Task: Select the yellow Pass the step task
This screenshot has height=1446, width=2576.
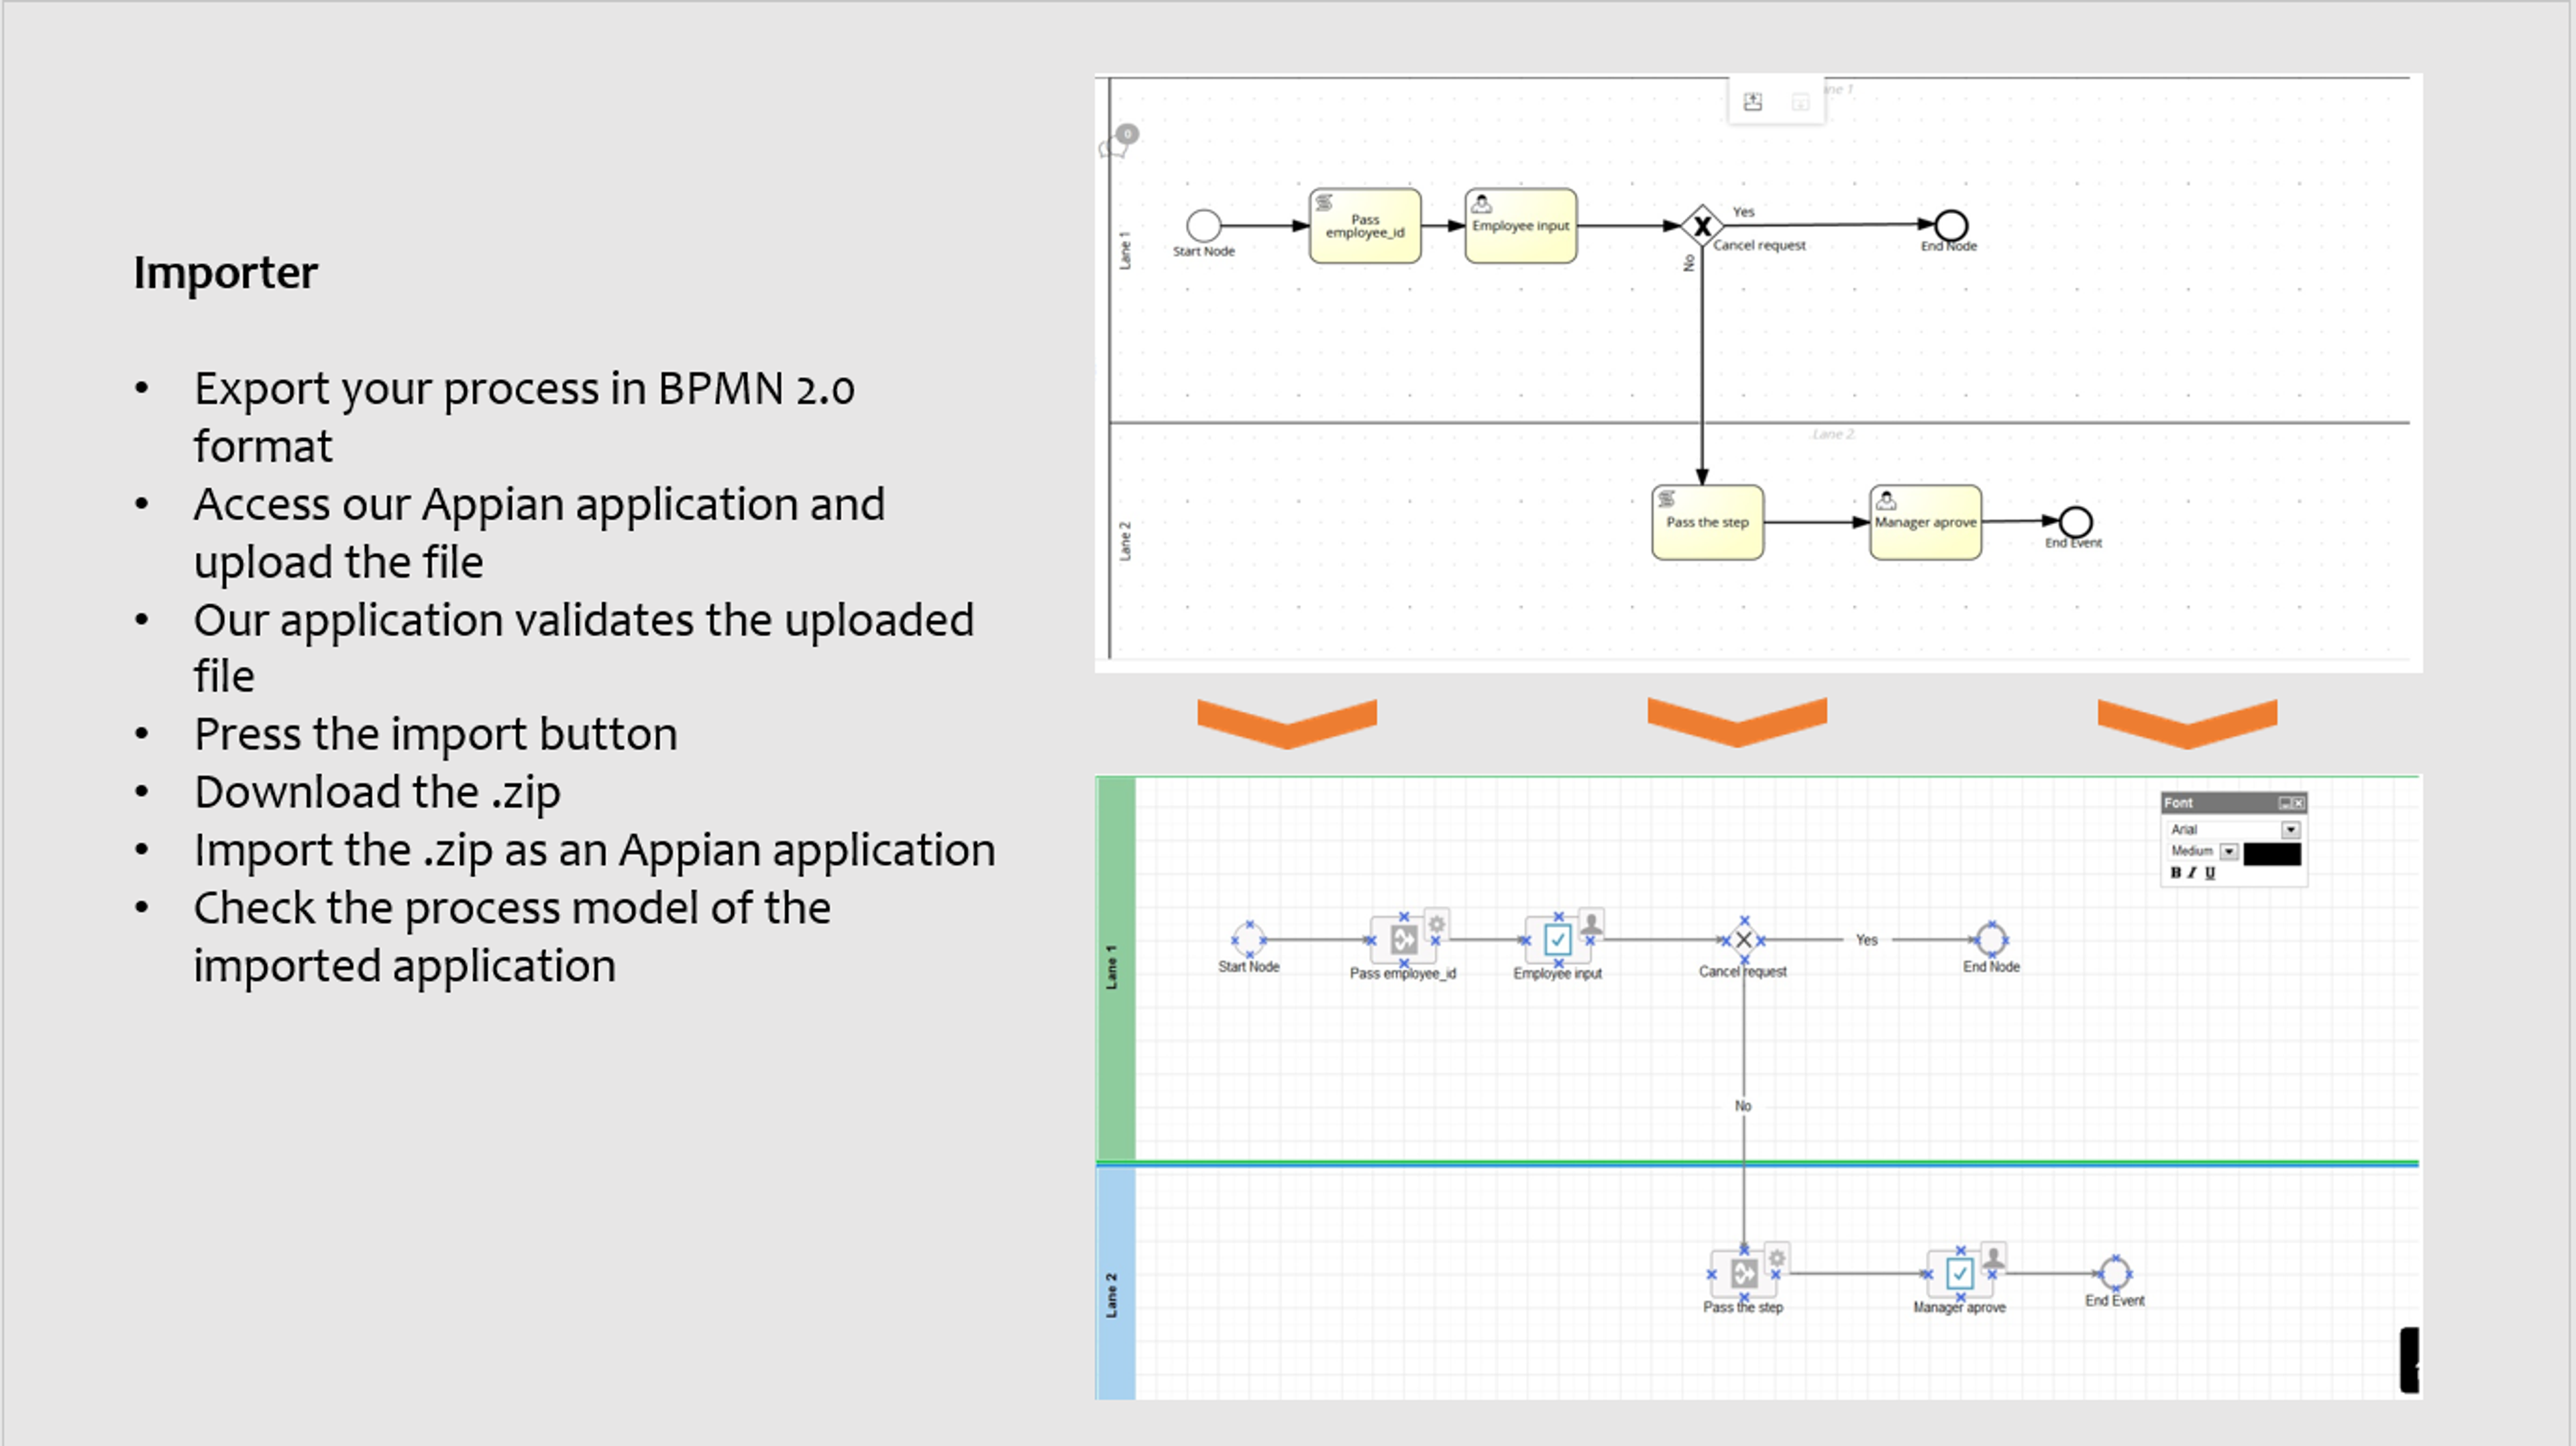Action: pos(1707,522)
